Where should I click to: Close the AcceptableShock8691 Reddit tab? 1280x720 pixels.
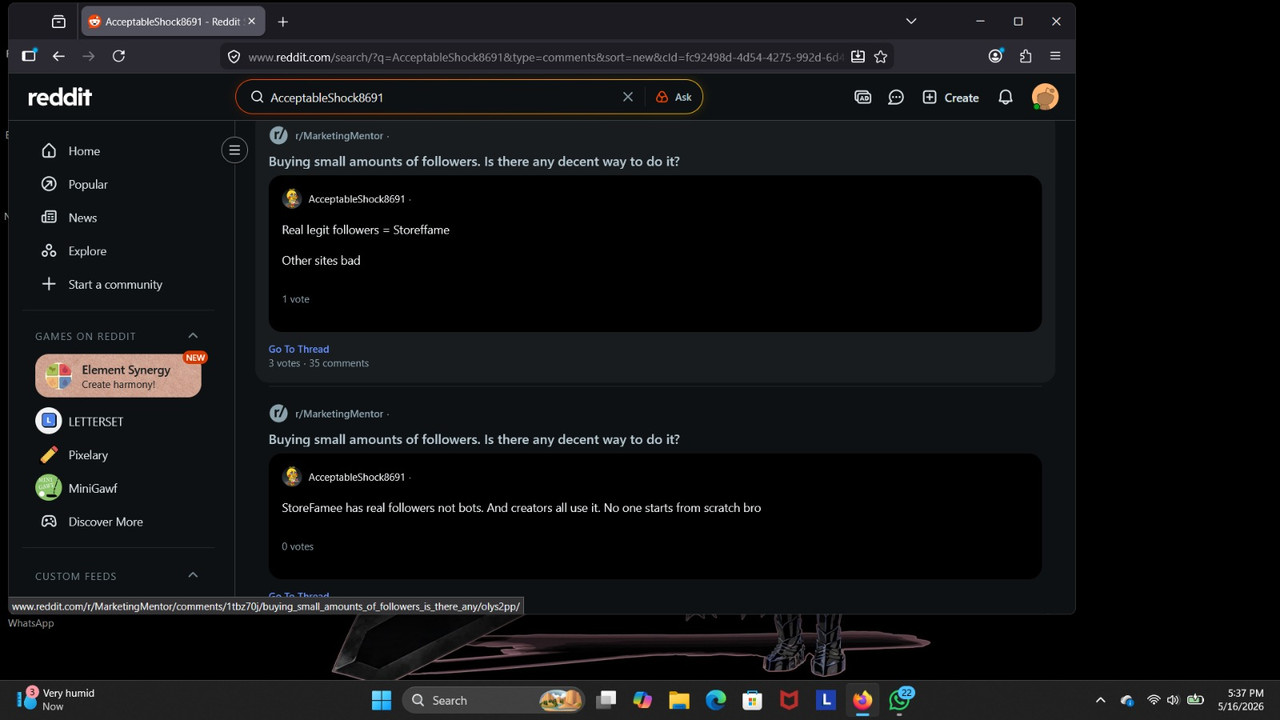coord(252,21)
